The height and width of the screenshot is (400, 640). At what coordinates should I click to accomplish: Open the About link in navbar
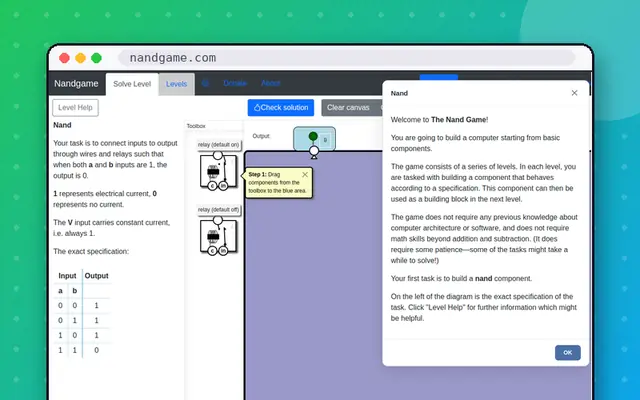[270, 83]
